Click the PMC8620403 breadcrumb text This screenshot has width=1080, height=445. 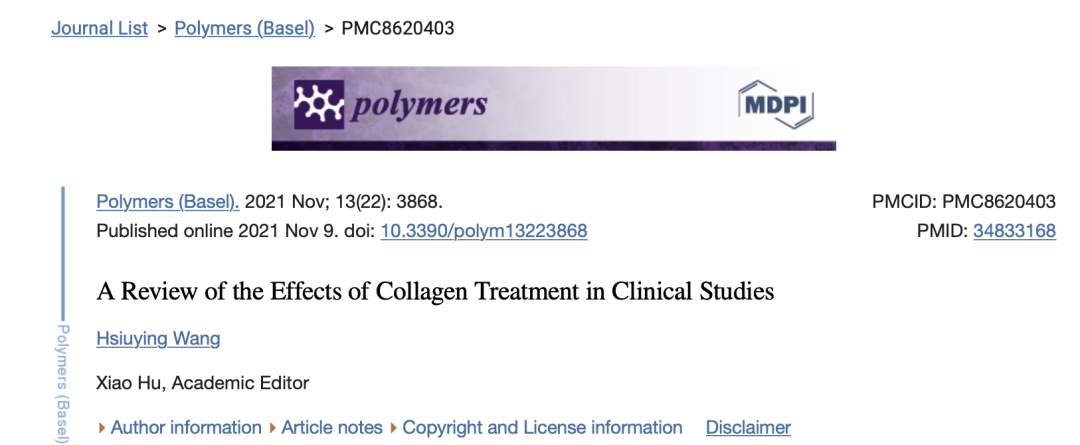(398, 28)
